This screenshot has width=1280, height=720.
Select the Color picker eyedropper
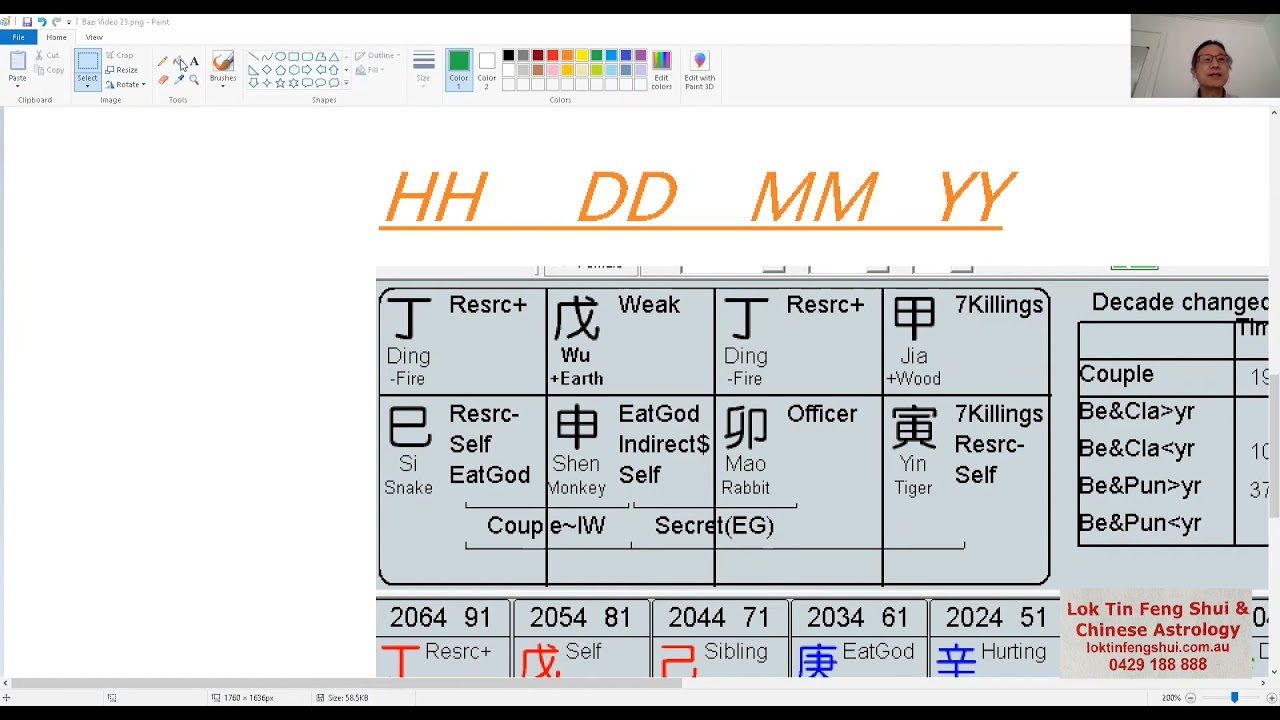coord(178,79)
